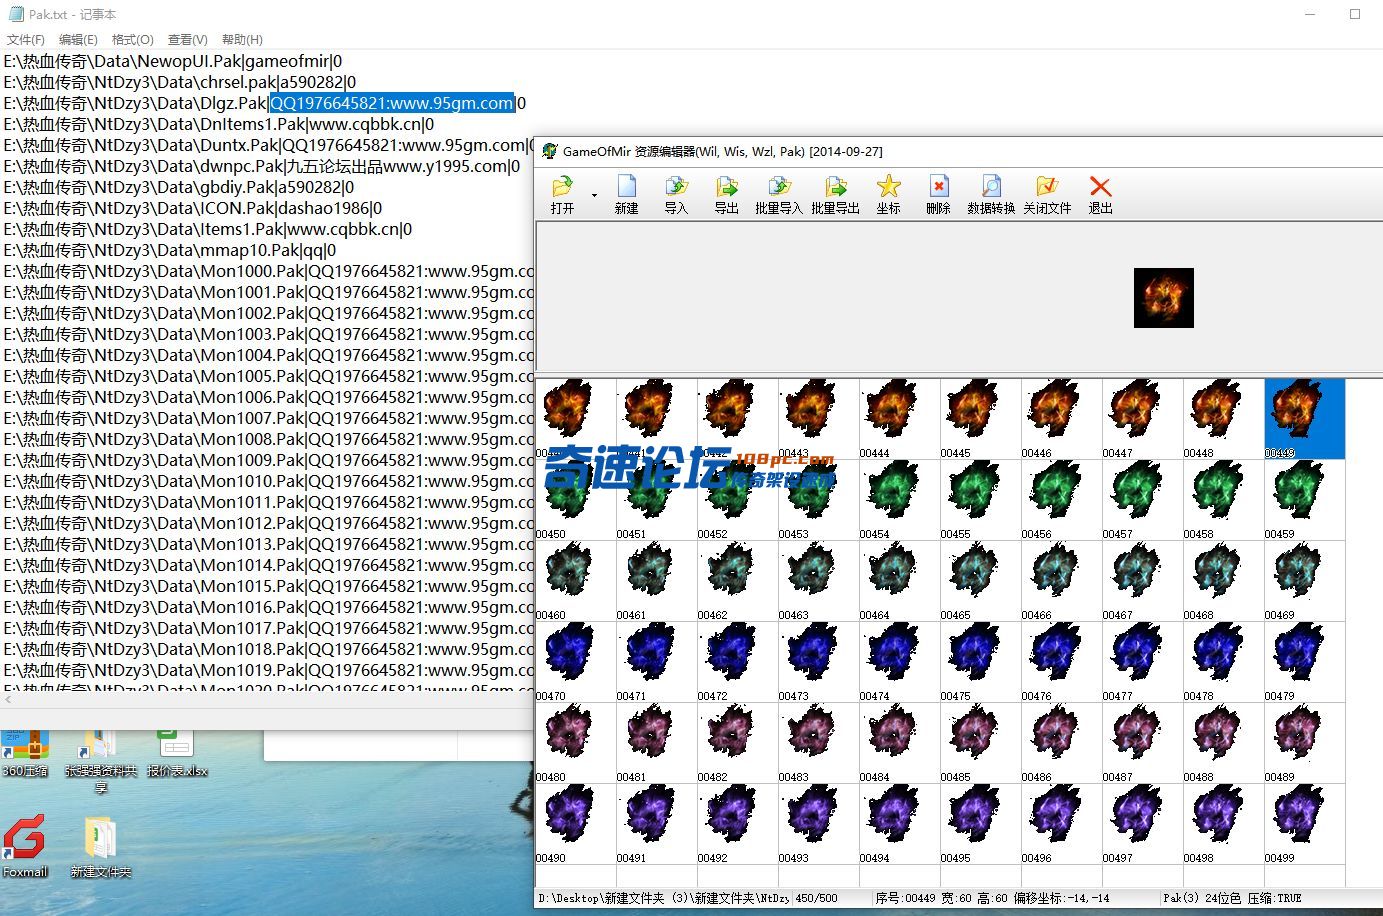Viewport: 1383px width, 916px height.
Task: Select teal flame thumbnail 00469
Action: point(1304,581)
